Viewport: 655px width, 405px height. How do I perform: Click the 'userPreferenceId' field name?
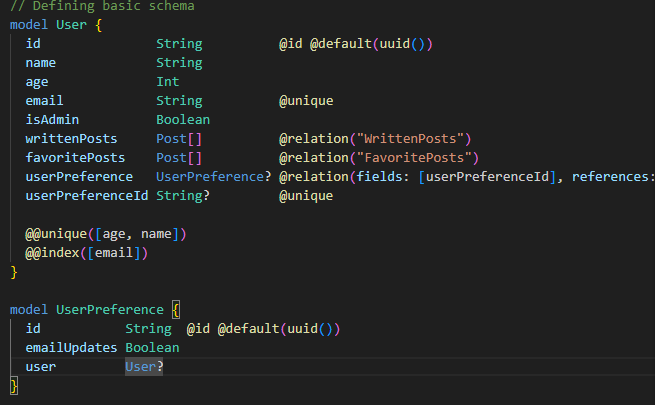(87, 196)
